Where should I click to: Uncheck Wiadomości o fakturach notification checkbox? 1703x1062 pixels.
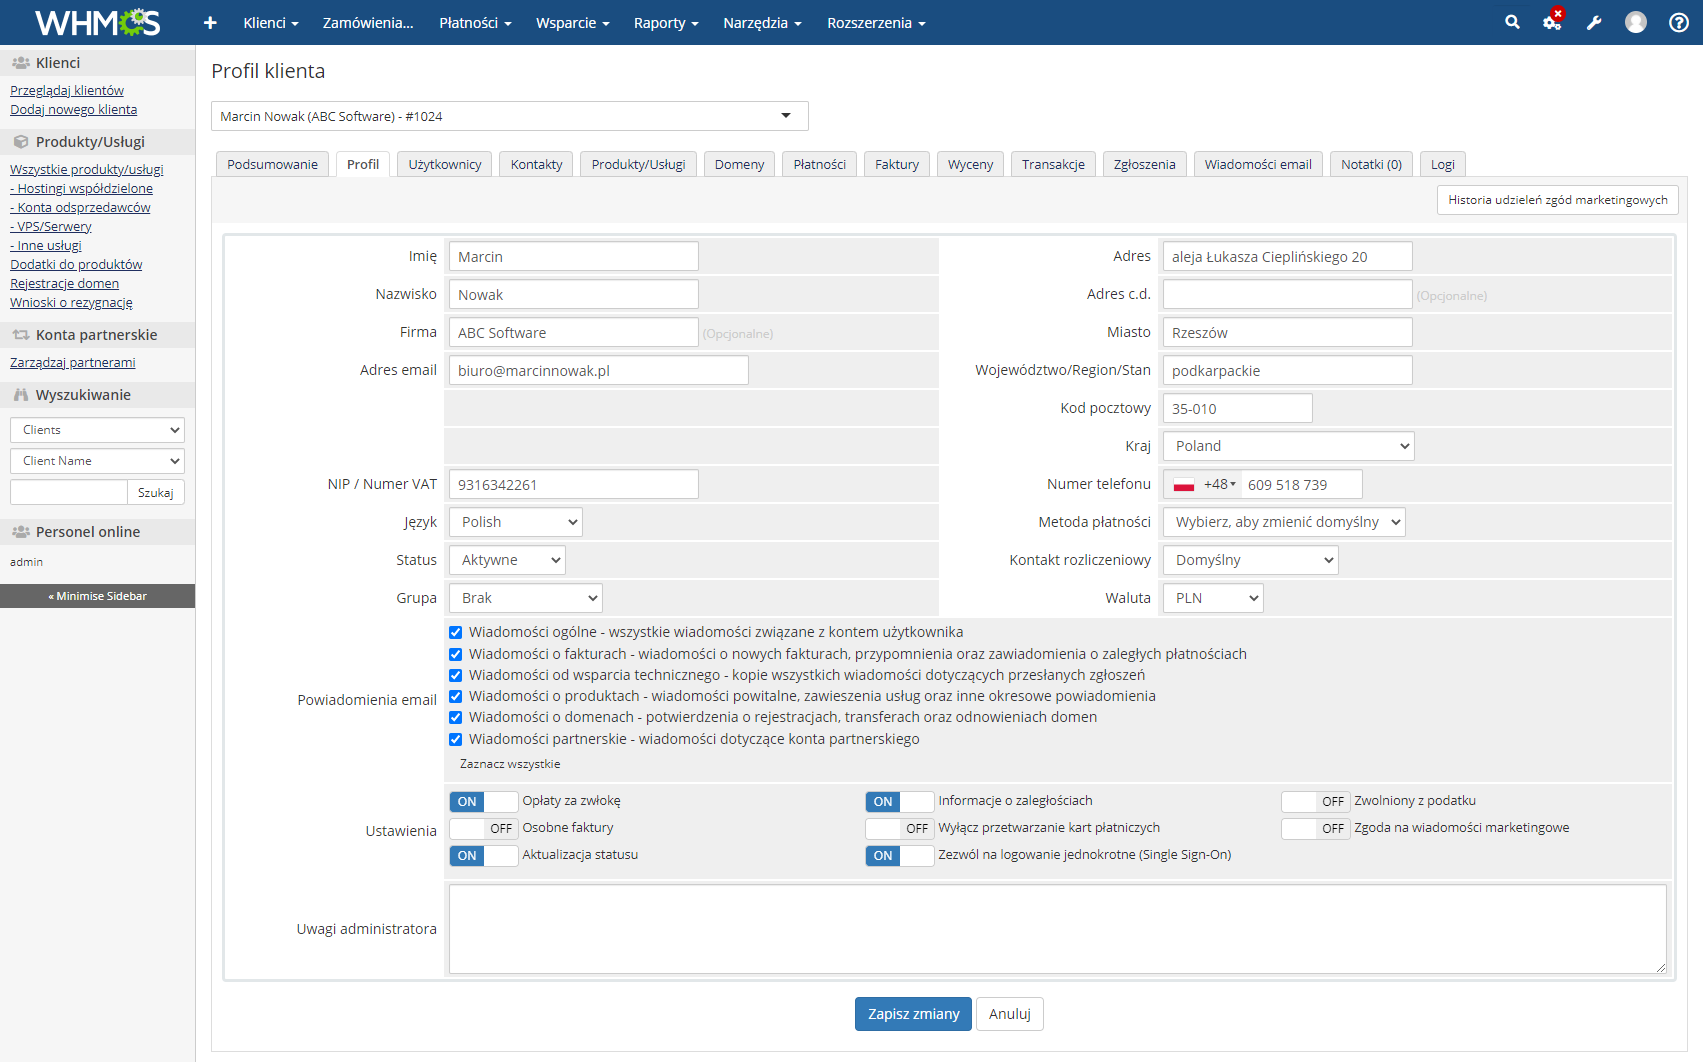[456, 653]
